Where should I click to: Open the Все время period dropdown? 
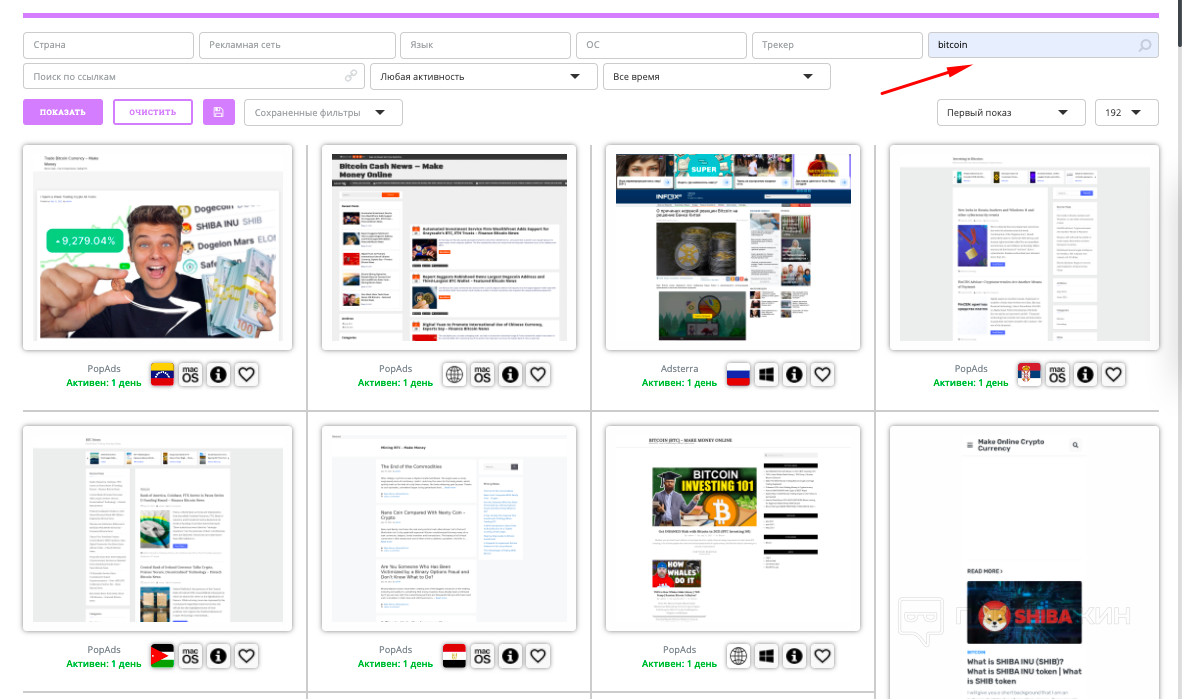click(716, 76)
